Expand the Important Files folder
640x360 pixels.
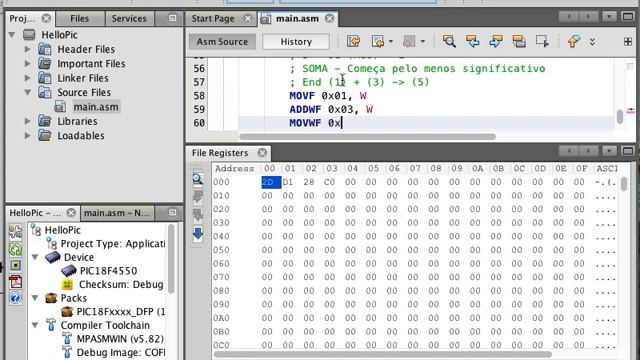pos(27,64)
